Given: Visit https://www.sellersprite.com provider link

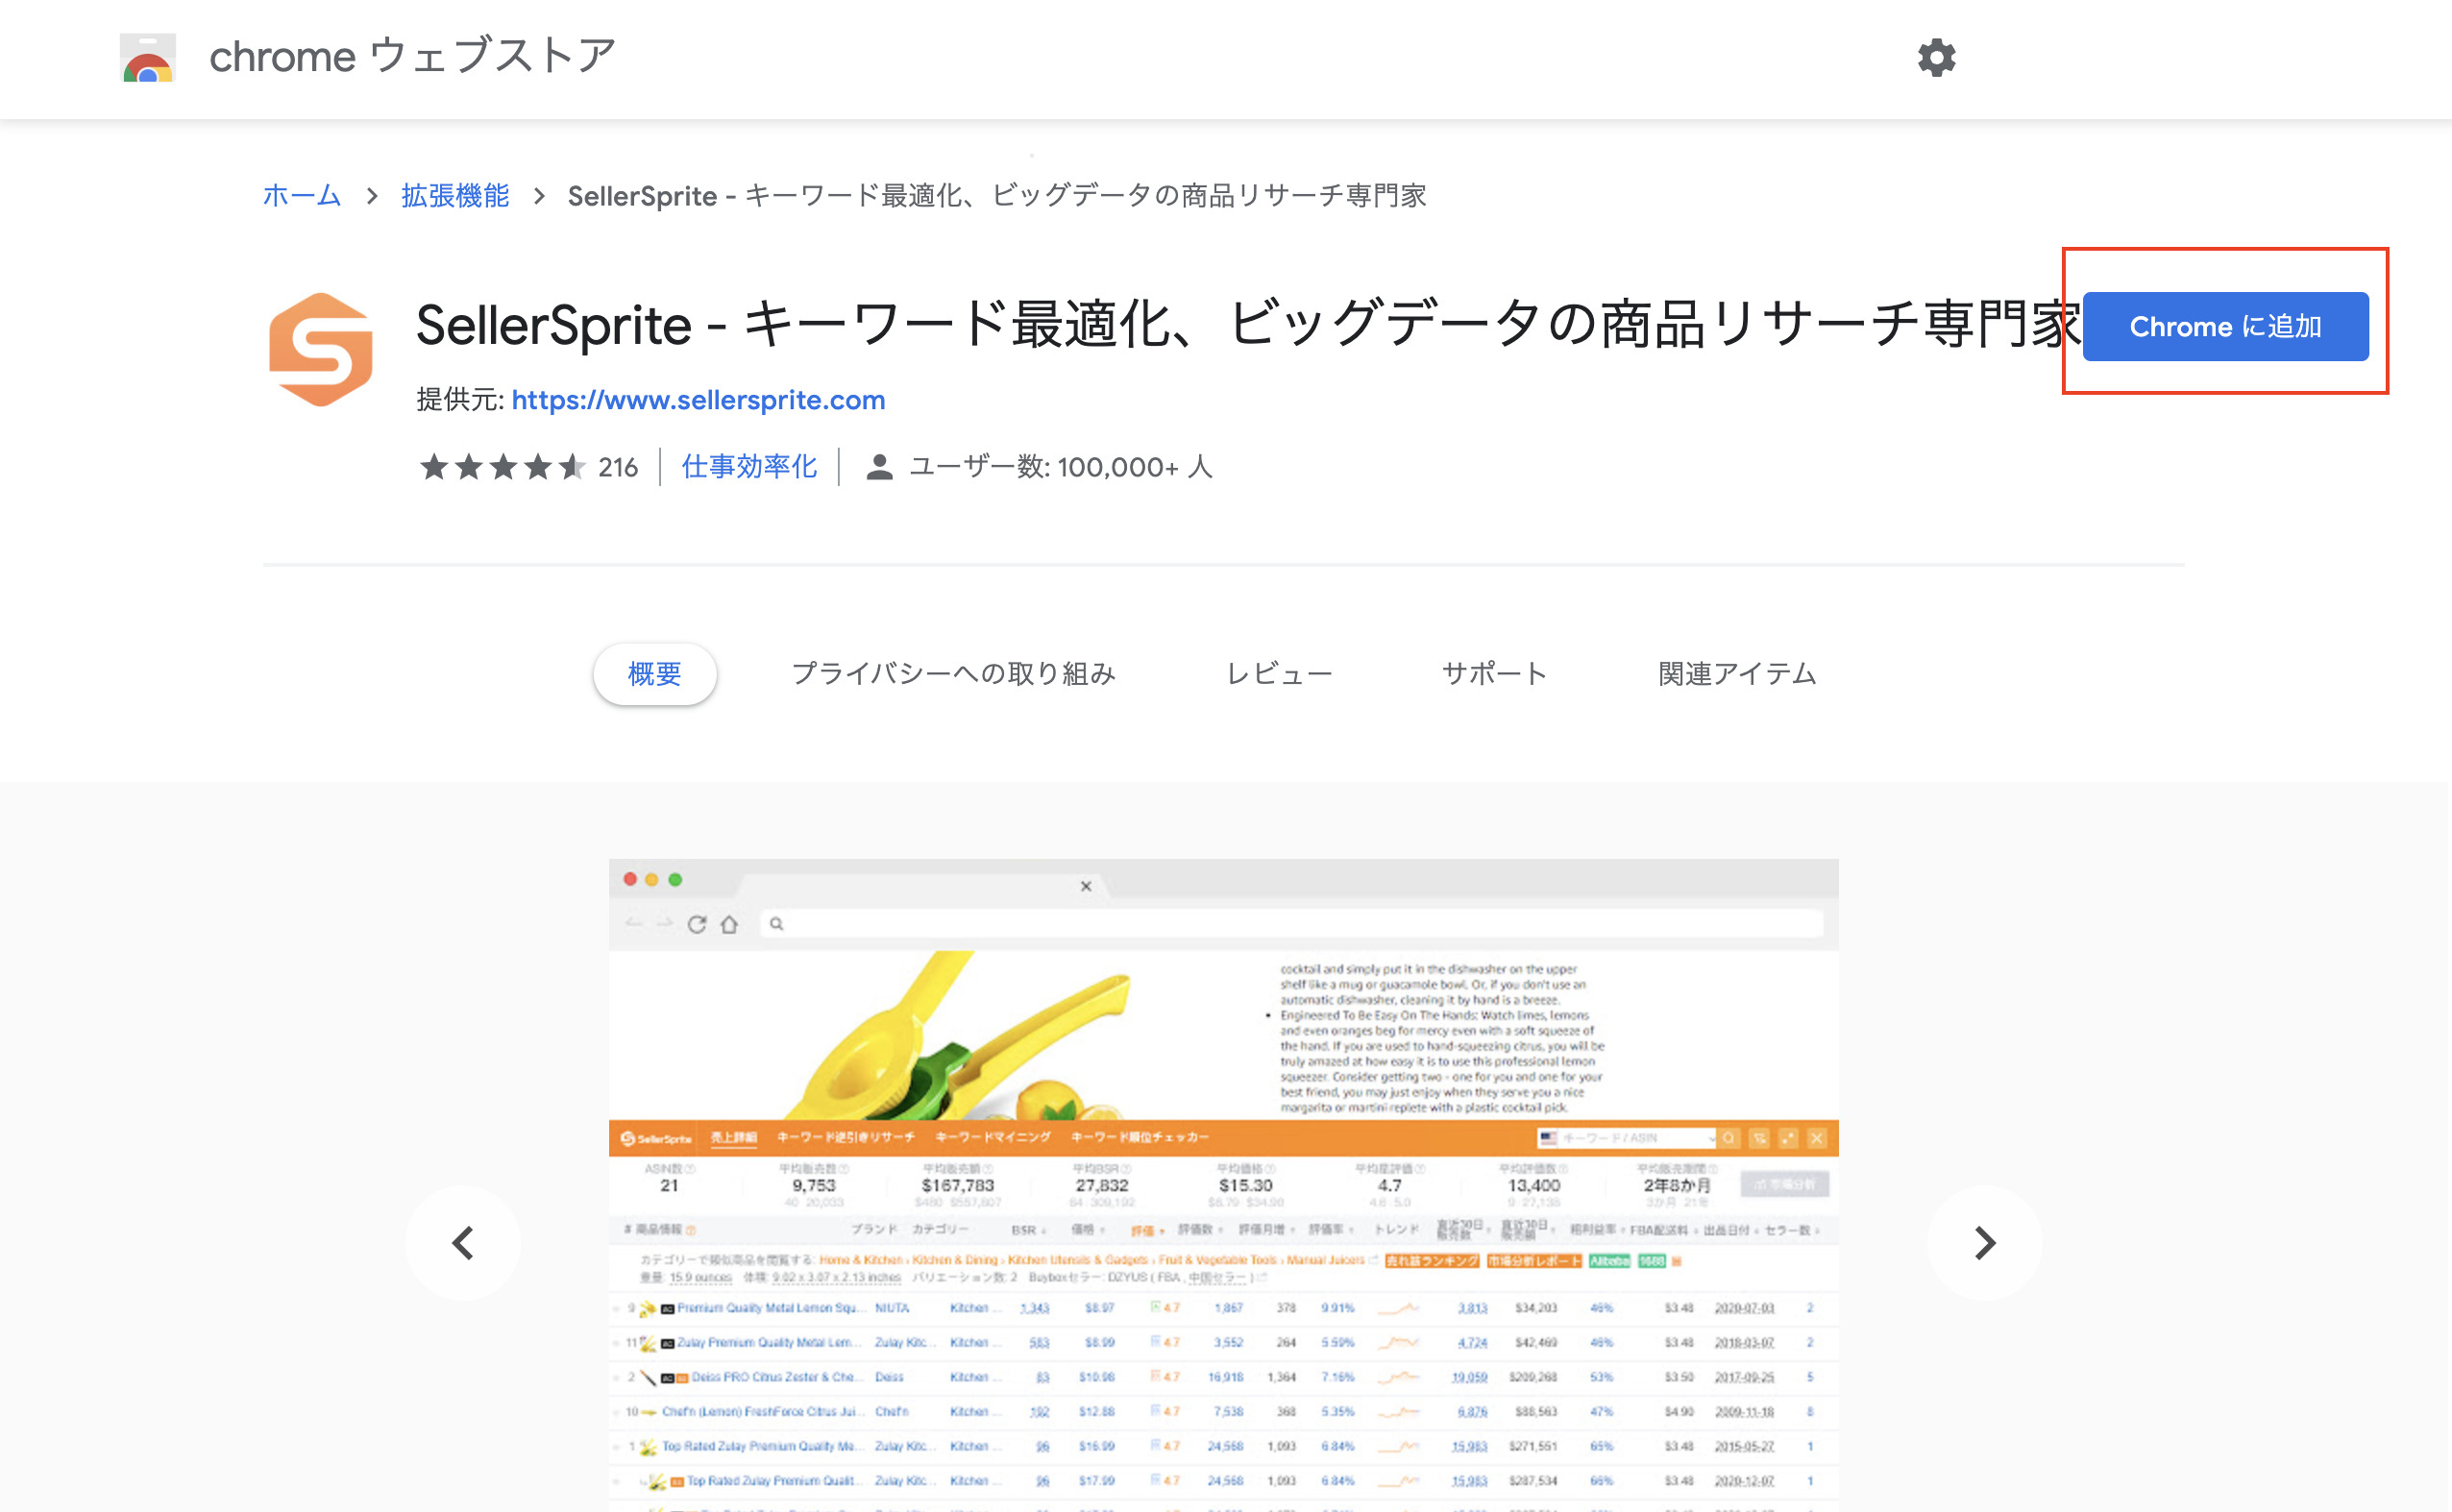Looking at the screenshot, I should pos(698,400).
